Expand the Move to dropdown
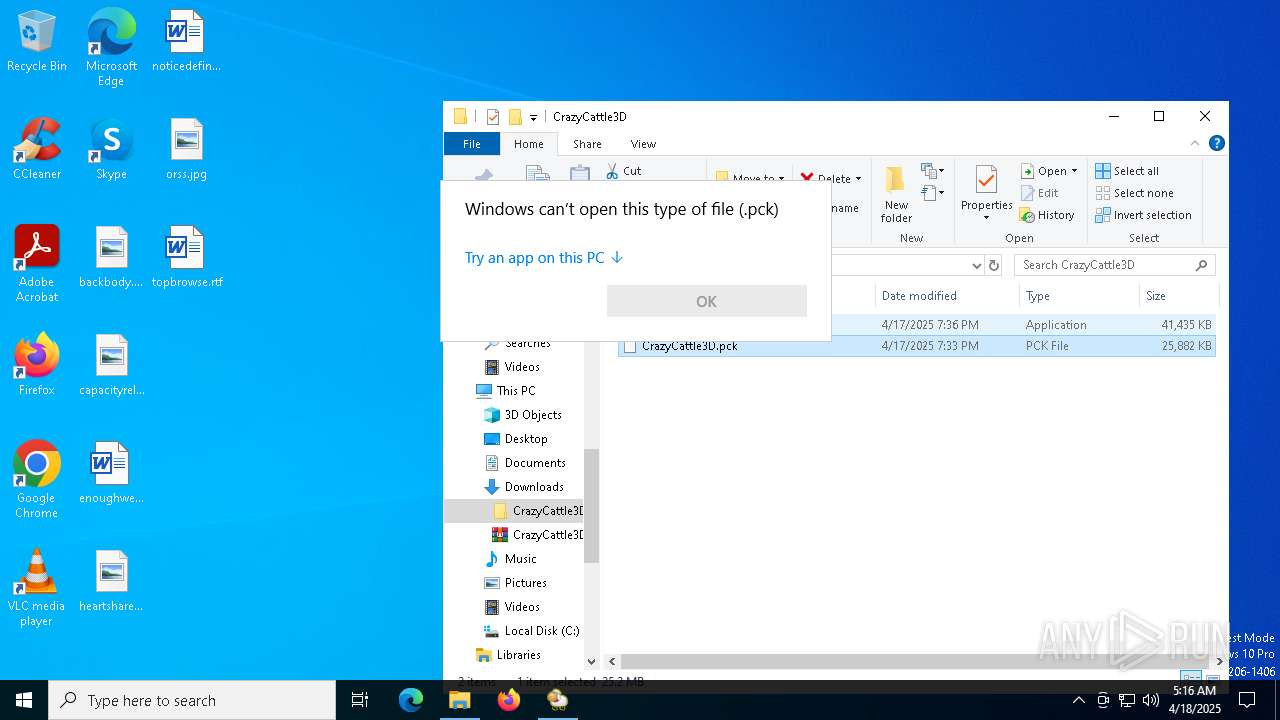1280x720 pixels. (781, 179)
